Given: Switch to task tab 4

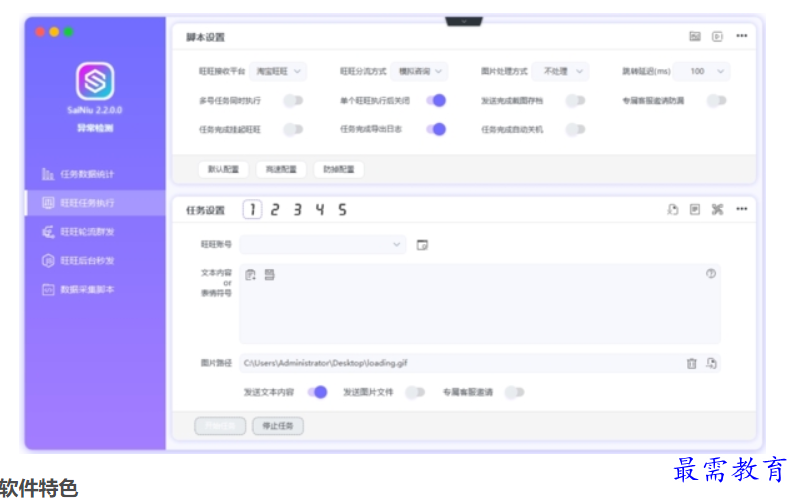Looking at the screenshot, I should click(x=320, y=209).
